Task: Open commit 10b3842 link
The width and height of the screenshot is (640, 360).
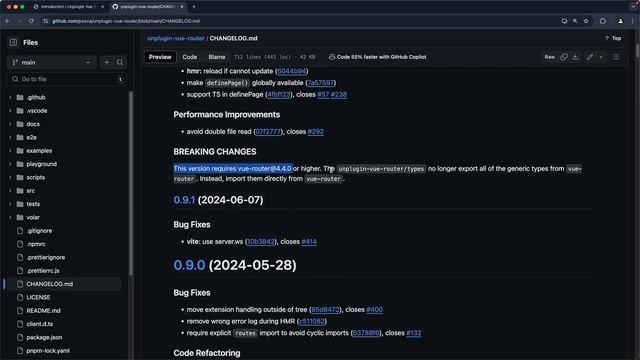Action: [x=261, y=242]
